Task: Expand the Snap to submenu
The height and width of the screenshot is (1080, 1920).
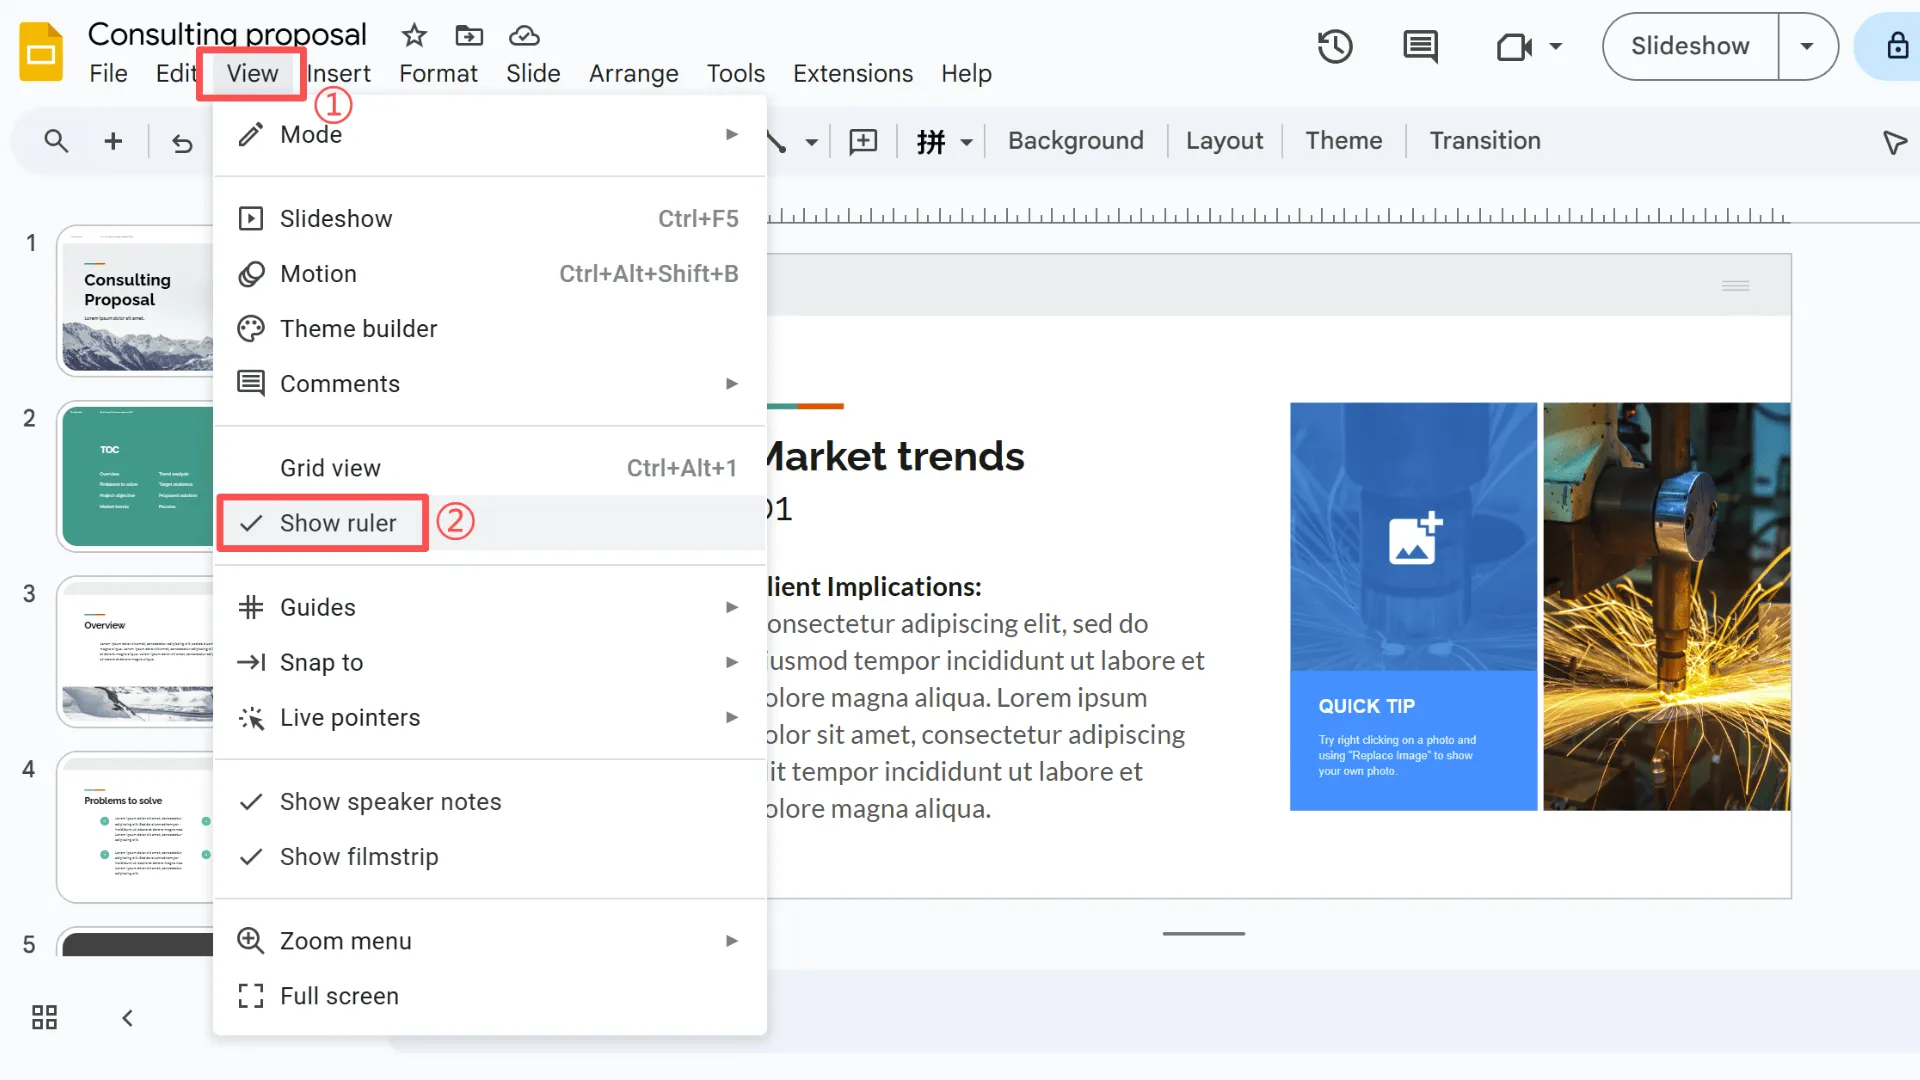Action: click(490, 661)
